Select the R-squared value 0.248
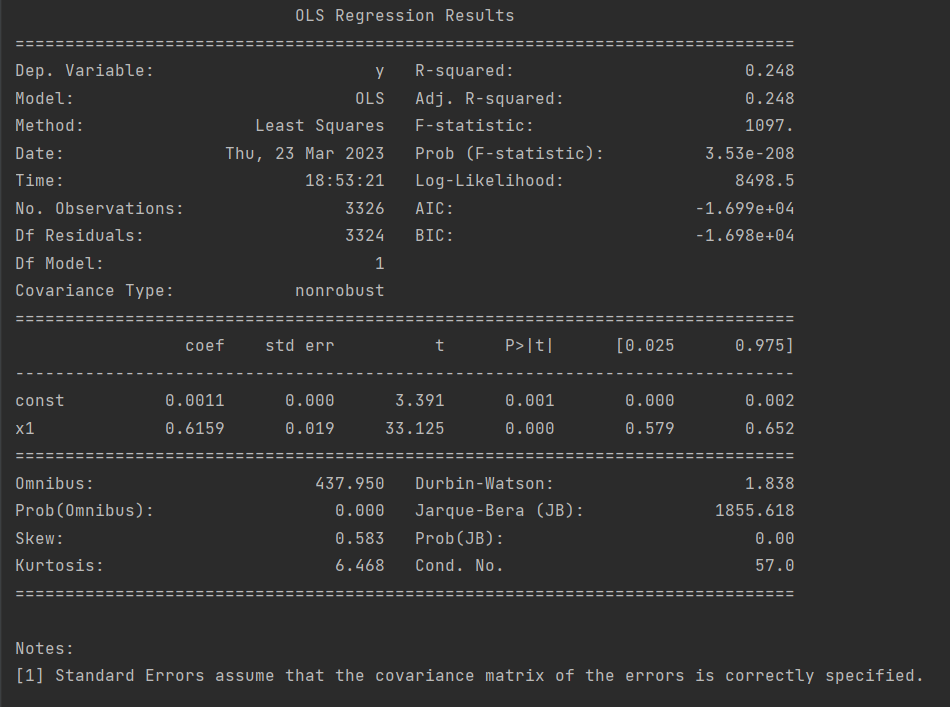 point(769,71)
